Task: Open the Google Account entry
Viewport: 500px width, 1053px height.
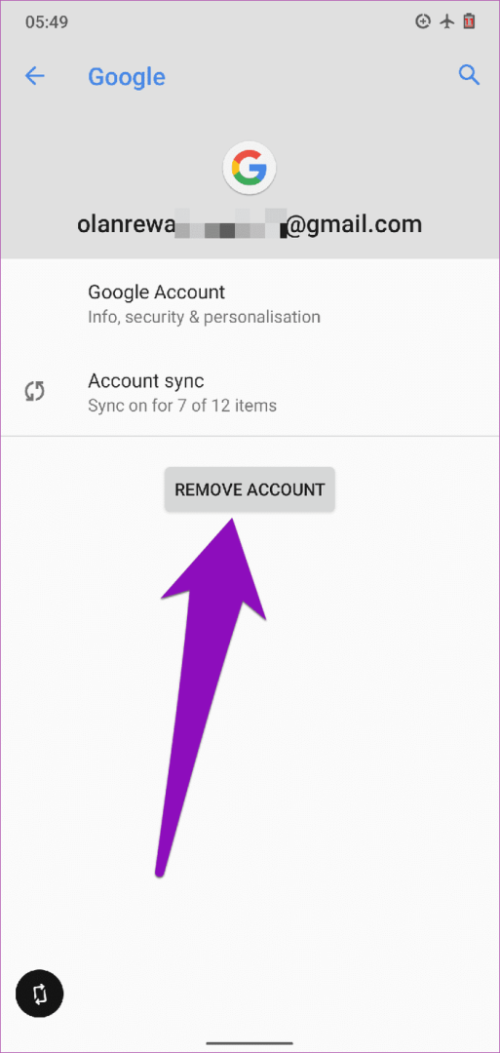Action: coord(250,303)
